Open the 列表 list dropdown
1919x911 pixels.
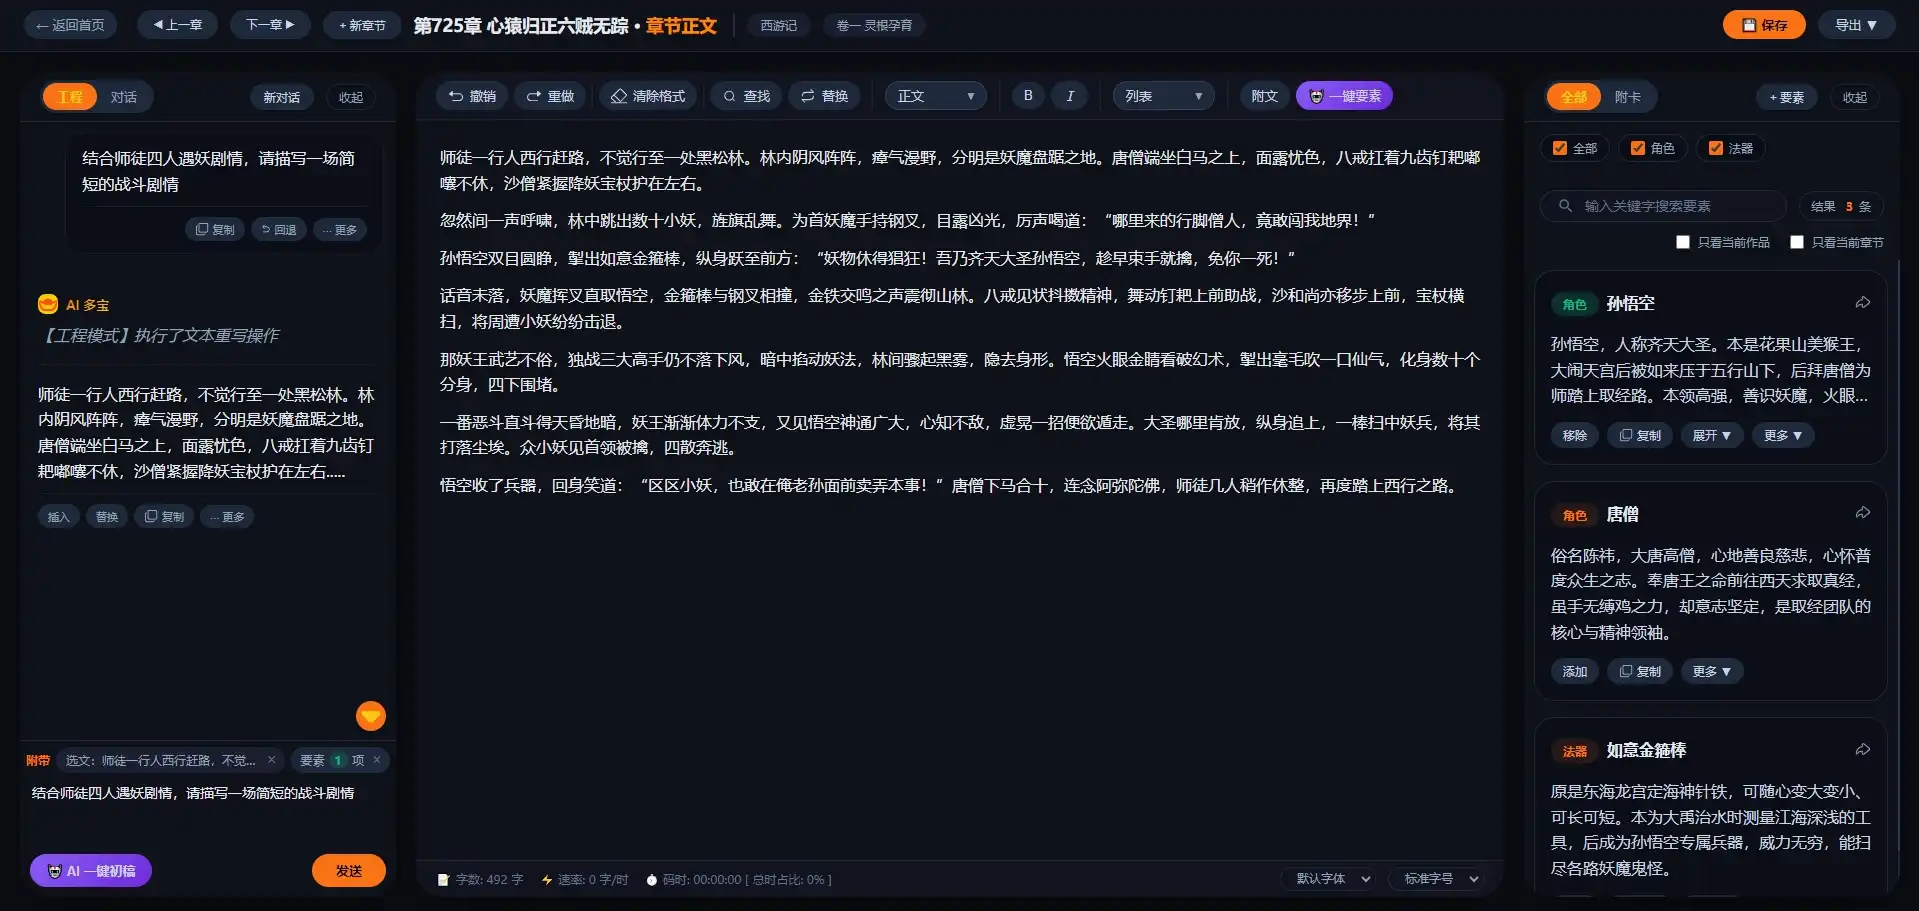point(1164,96)
